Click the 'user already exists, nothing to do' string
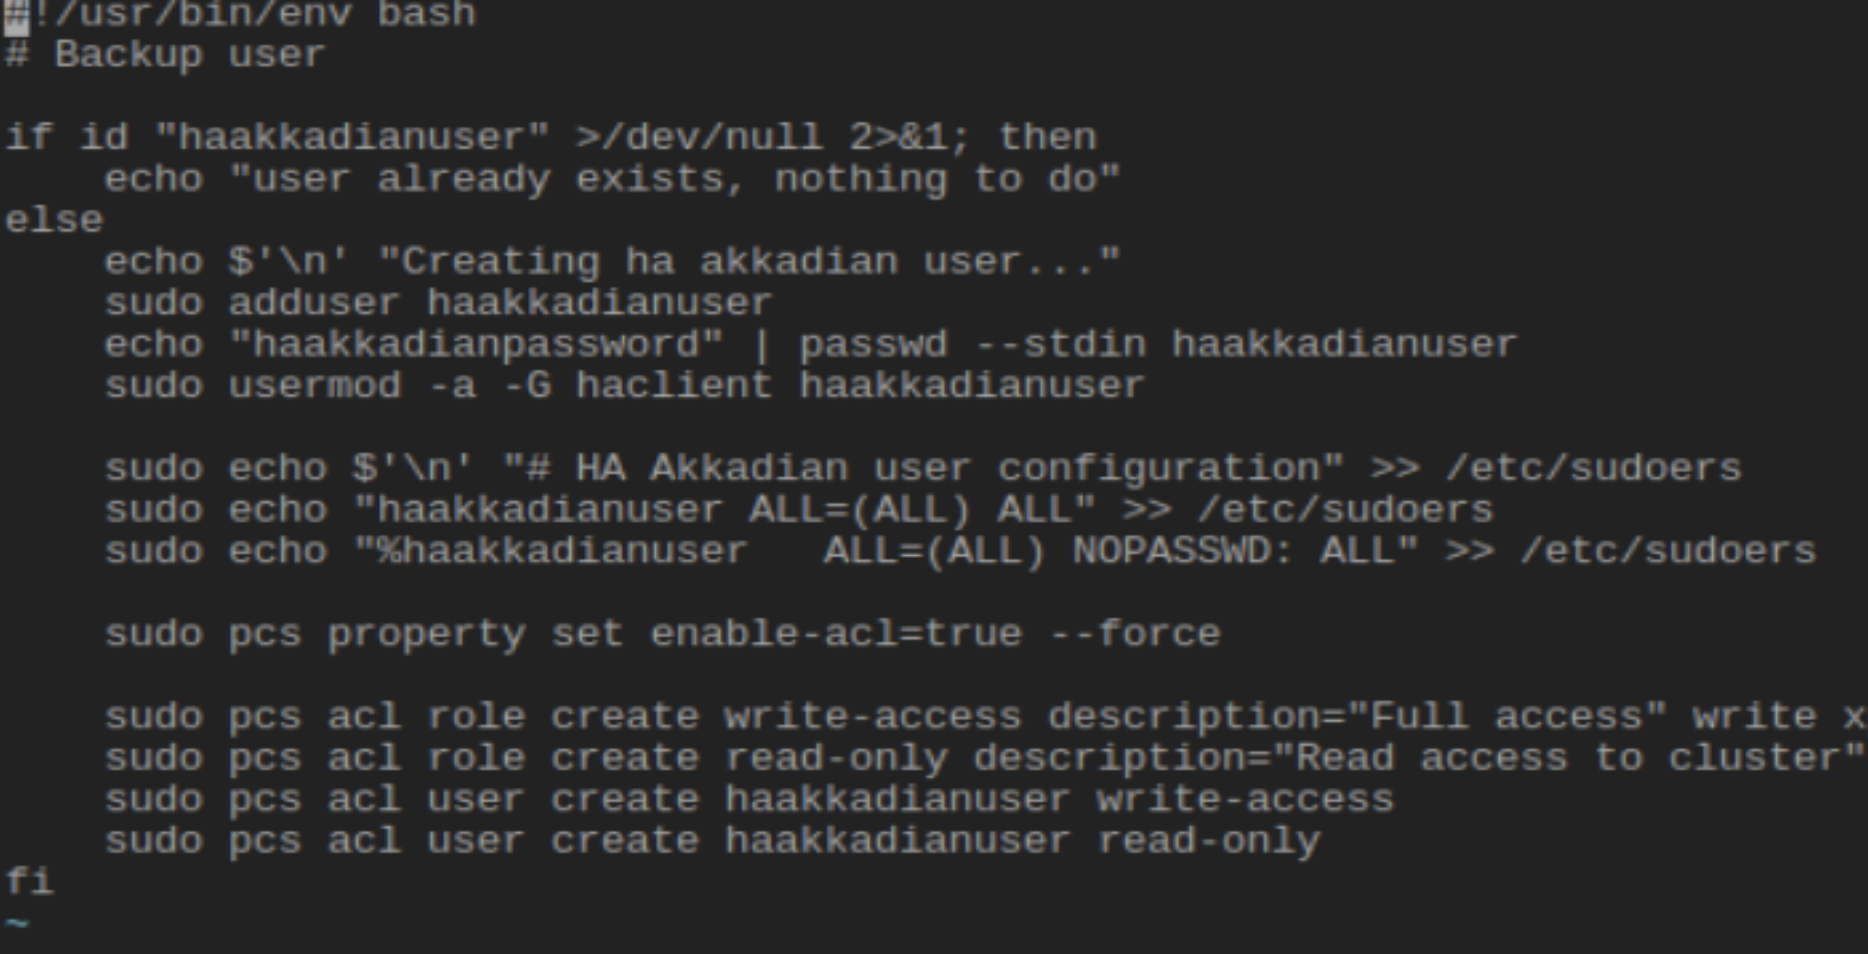 tap(674, 179)
